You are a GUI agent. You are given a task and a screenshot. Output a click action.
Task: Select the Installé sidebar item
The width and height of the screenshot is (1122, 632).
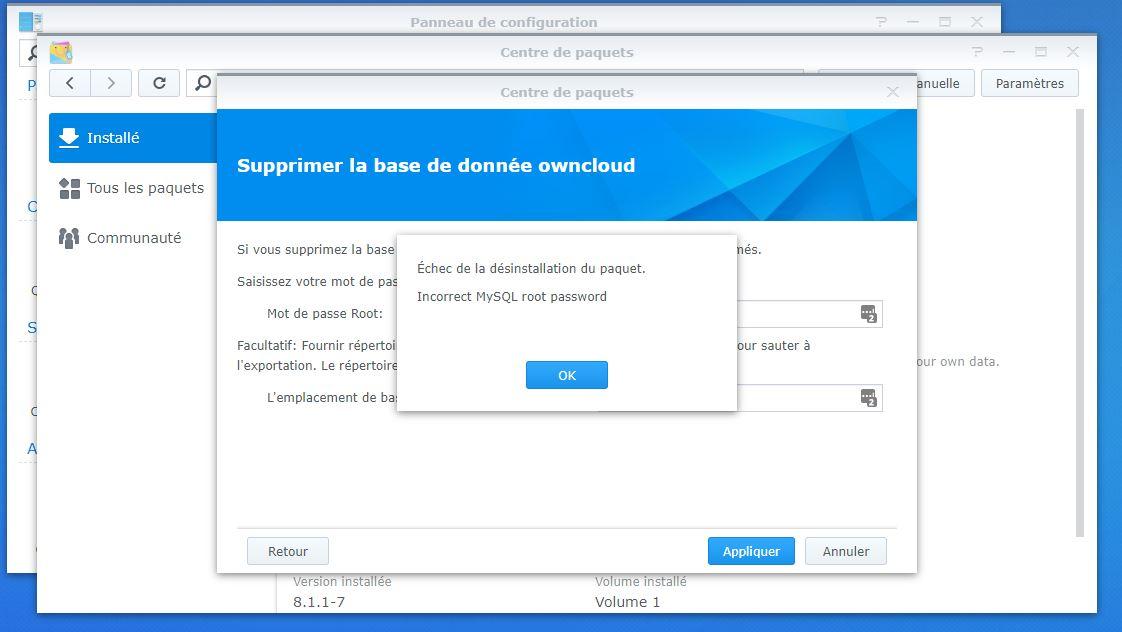pyautogui.click(x=133, y=137)
